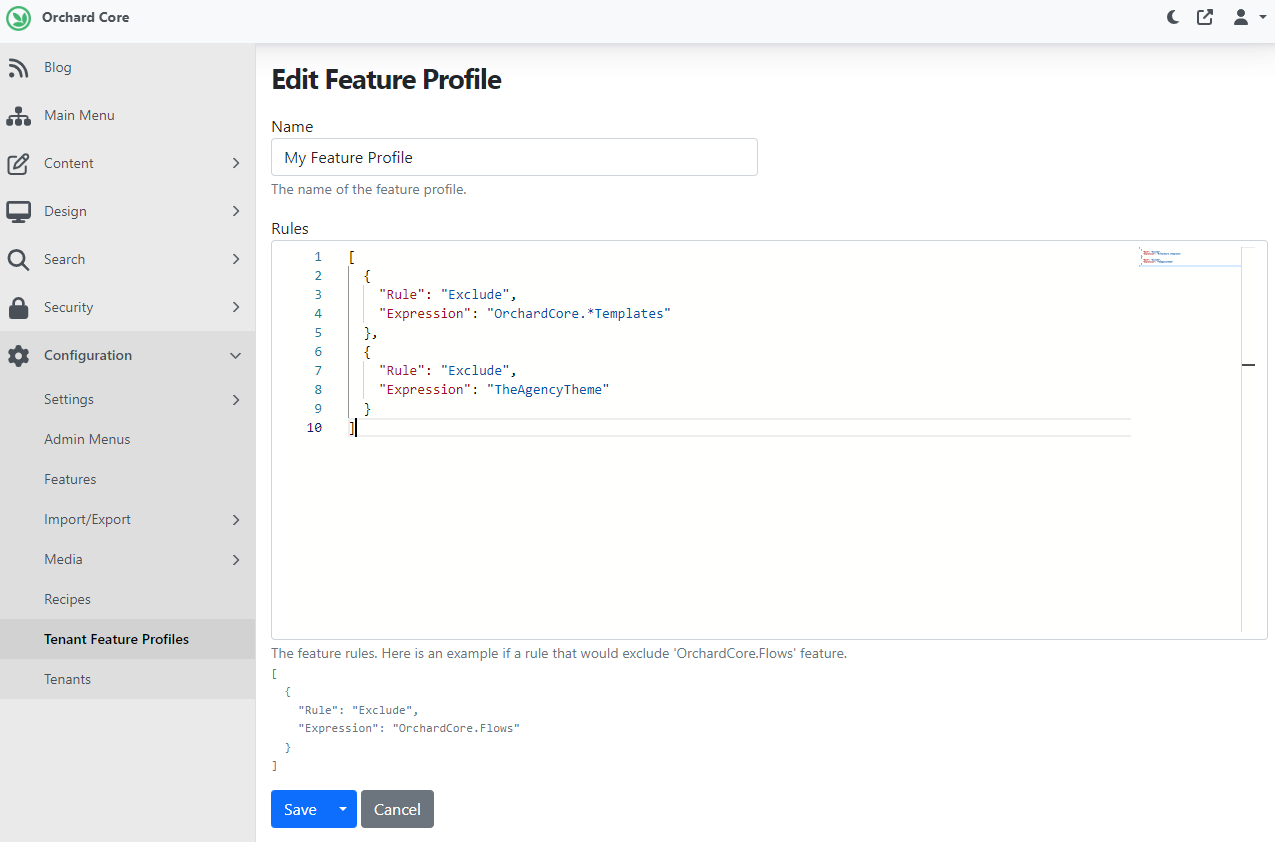
Task: Click "Rule": "Exclude" on line 3
Action: (x=447, y=294)
